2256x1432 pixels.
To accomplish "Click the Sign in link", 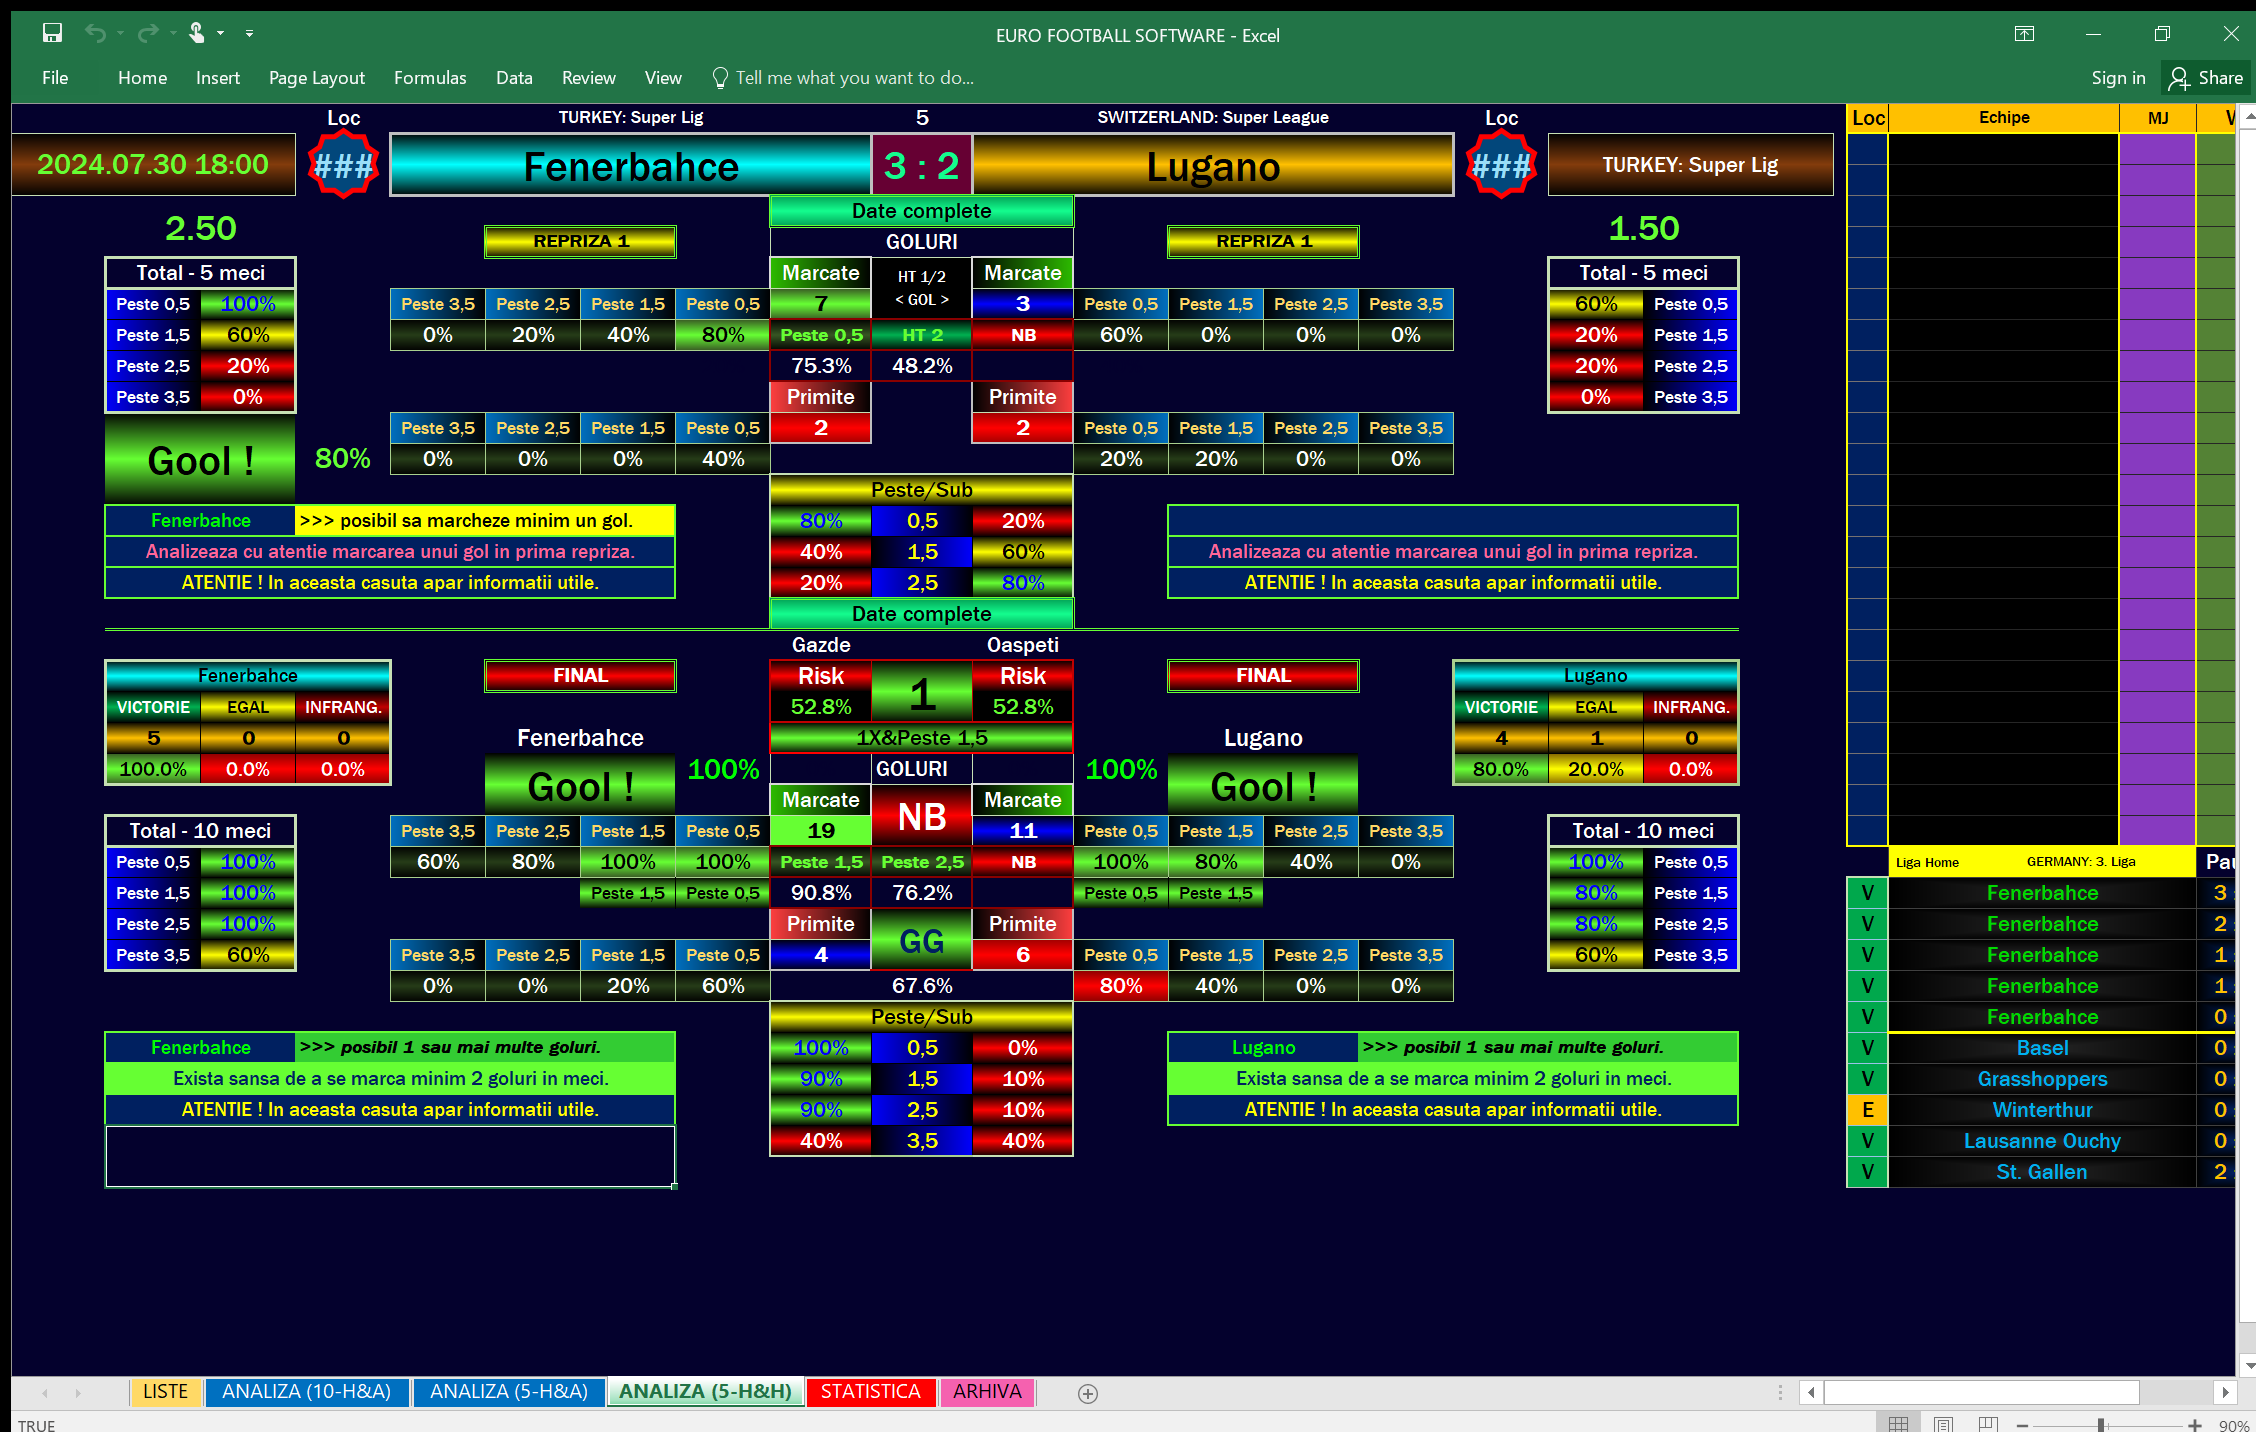I will [2118, 77].
